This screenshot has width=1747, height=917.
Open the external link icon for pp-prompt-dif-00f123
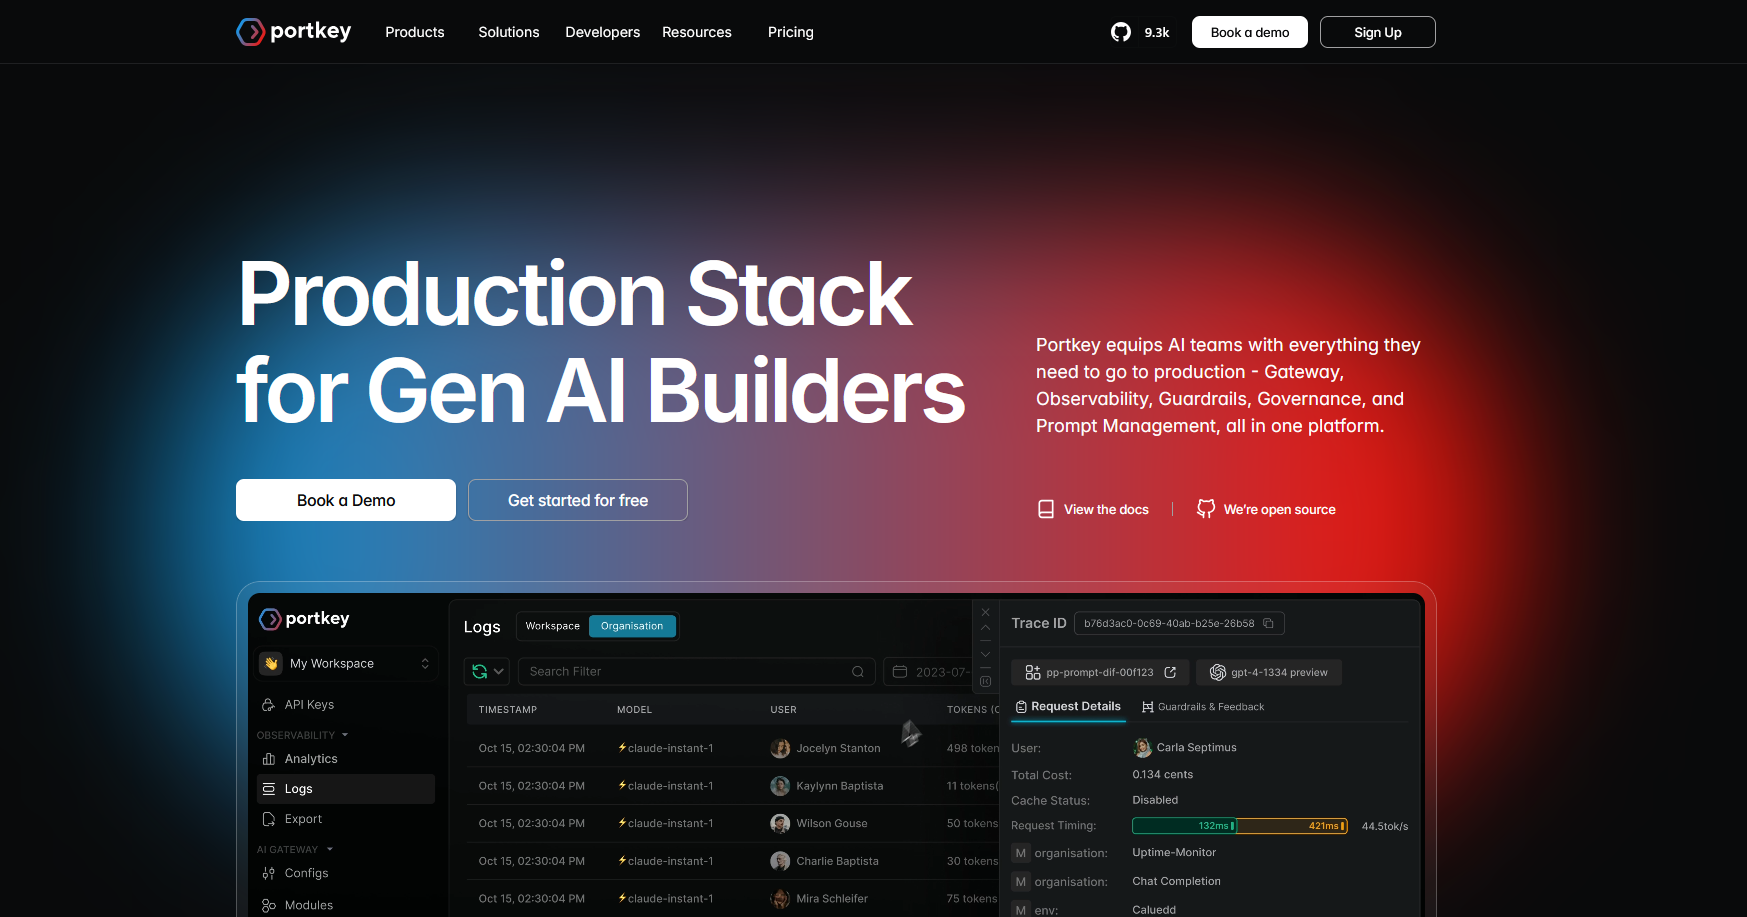[x=1170, y=672]
